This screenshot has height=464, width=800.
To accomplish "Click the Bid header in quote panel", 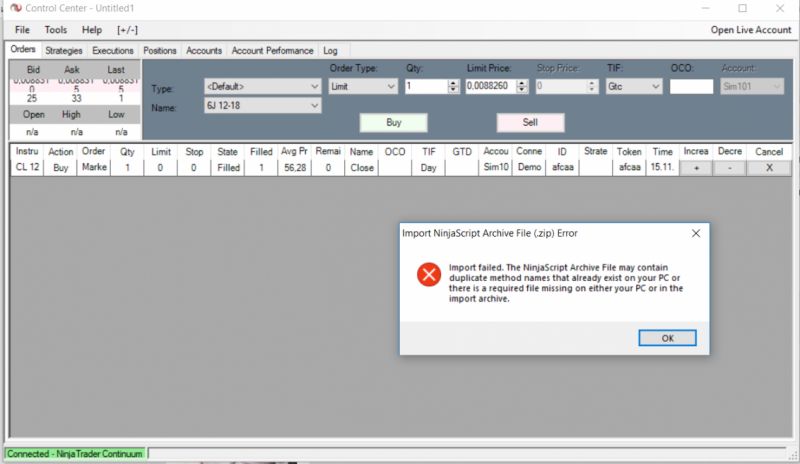I will (x=33, y=70).
